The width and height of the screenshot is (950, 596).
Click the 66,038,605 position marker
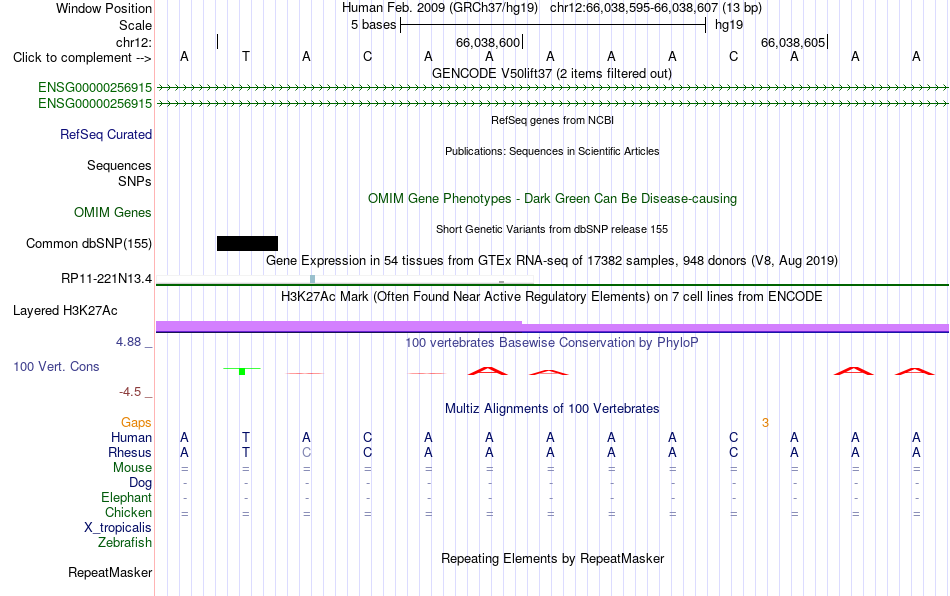tap(794, 42)
